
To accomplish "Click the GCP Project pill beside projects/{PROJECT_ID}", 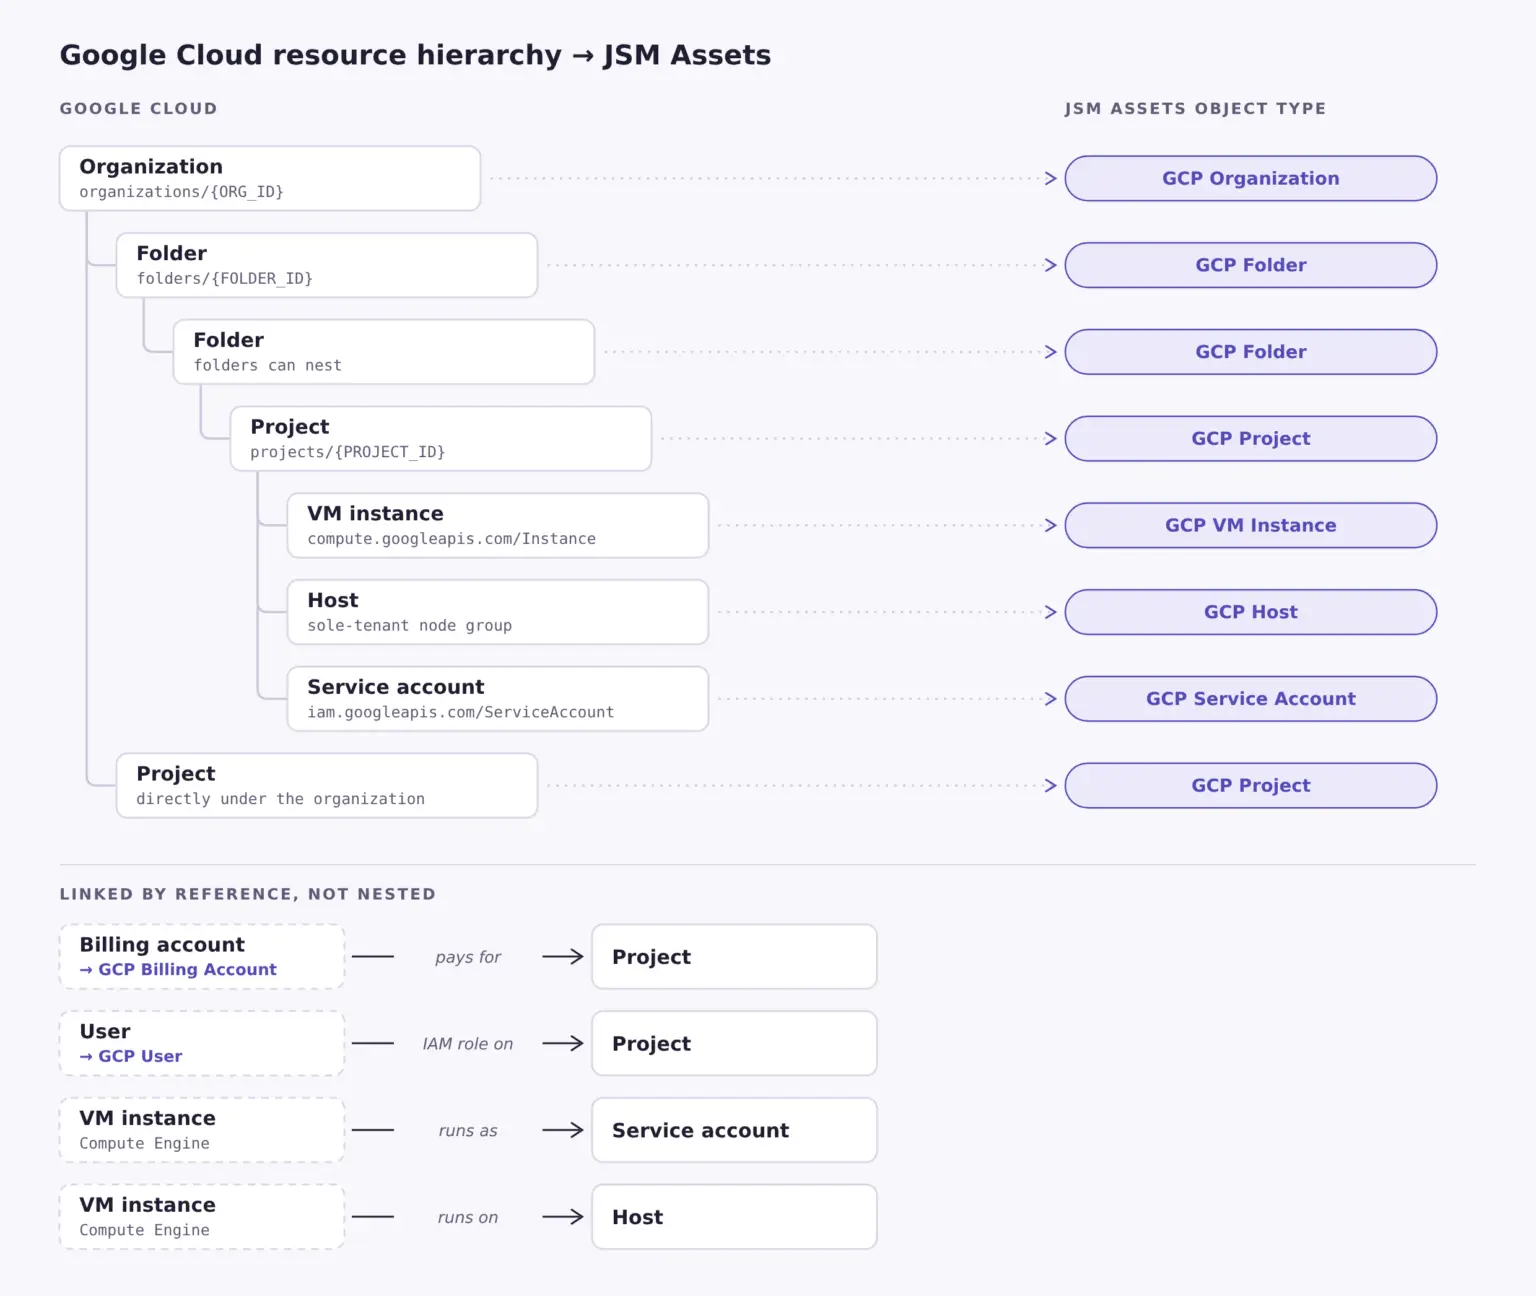I will pyautogui.click(x=1251, y=438).
